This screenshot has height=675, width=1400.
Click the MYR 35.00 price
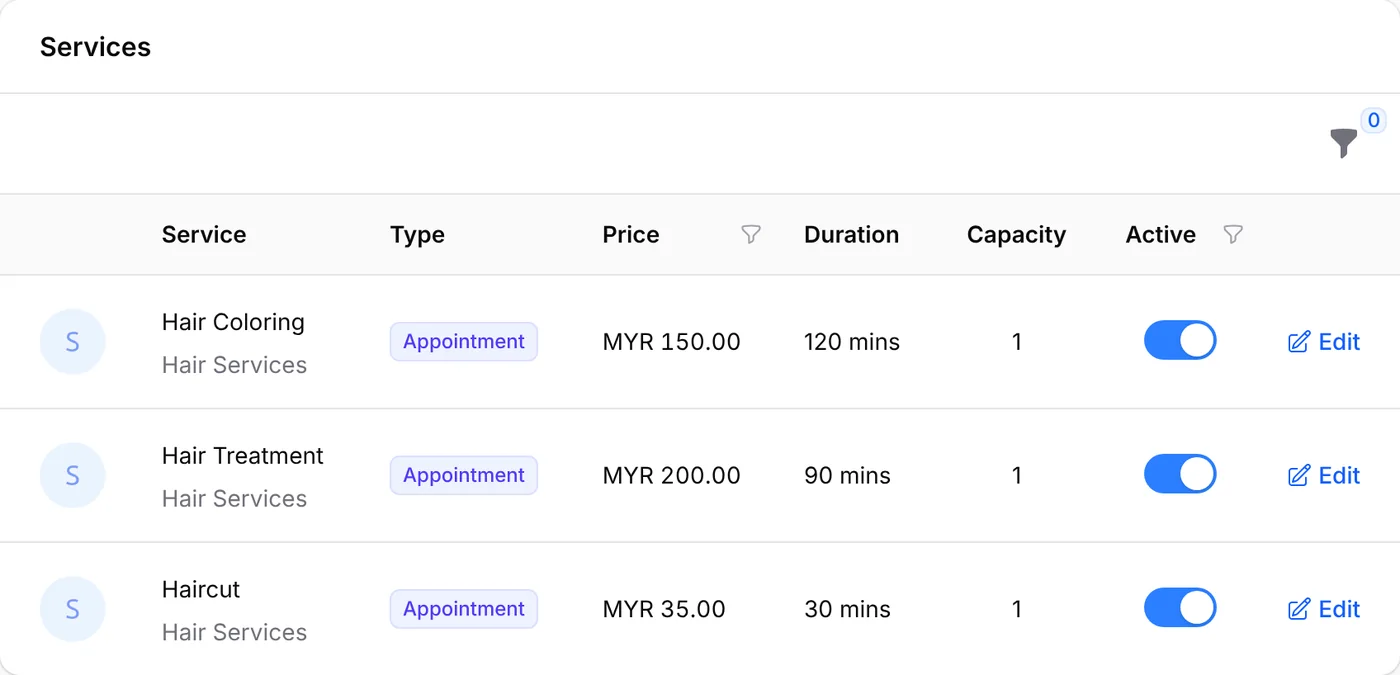[x=664, y=609]
